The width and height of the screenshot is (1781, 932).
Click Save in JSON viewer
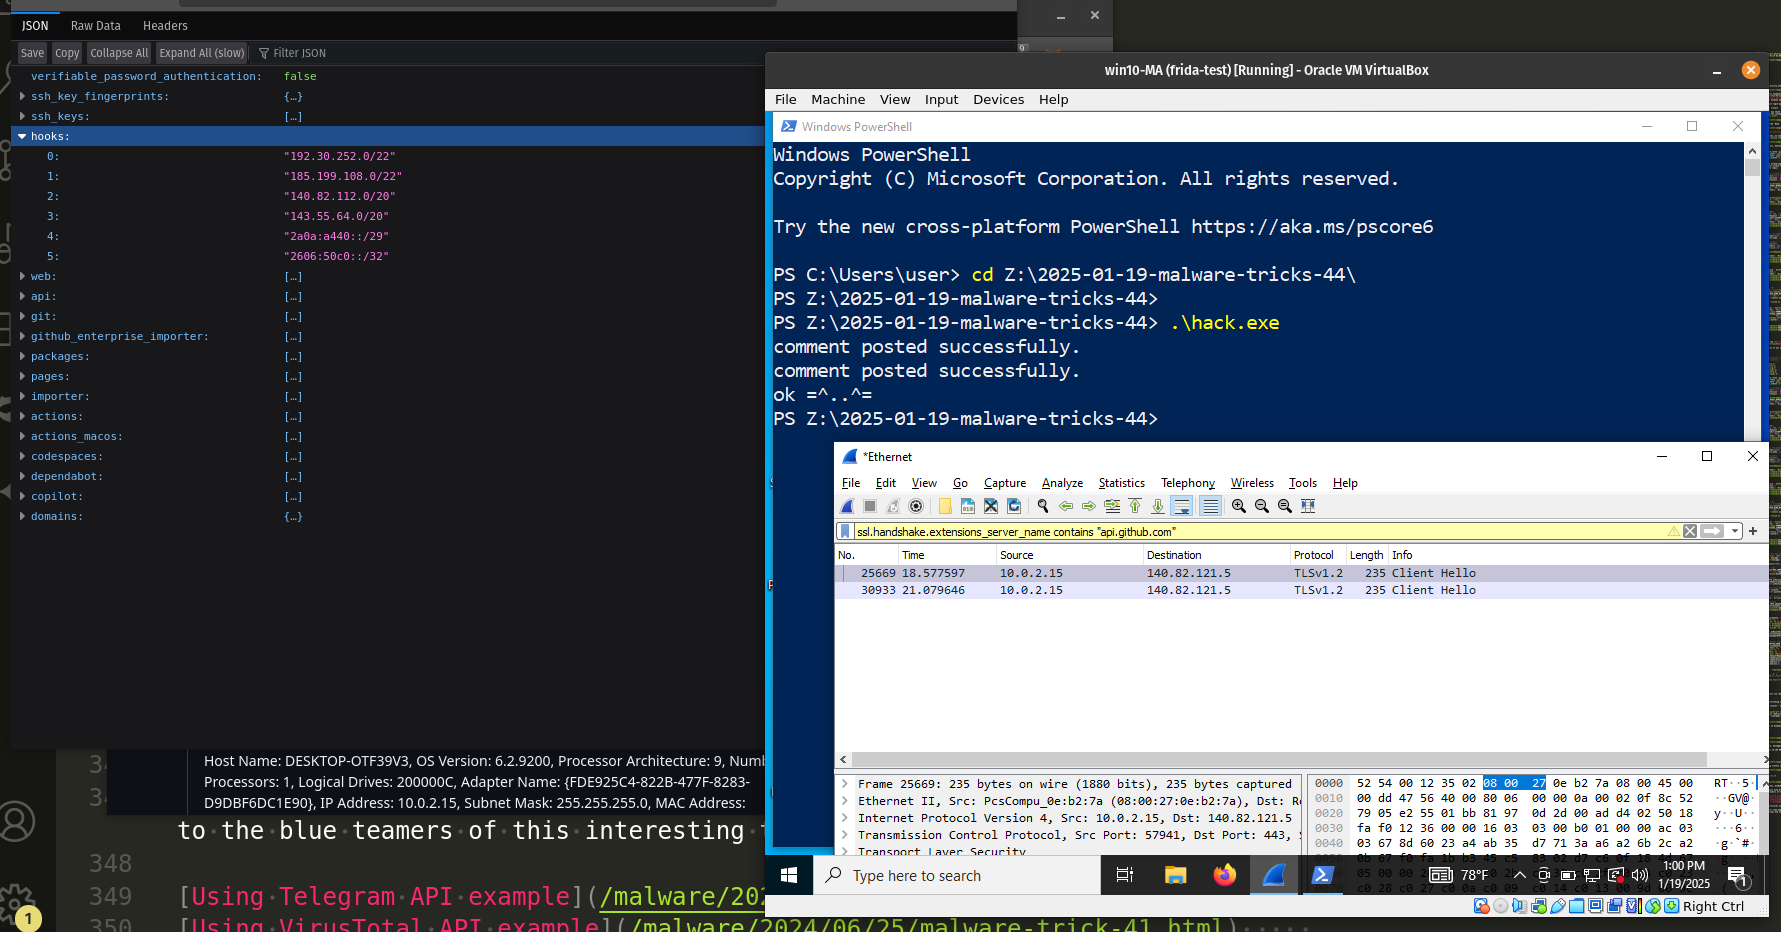click(32, 53)
